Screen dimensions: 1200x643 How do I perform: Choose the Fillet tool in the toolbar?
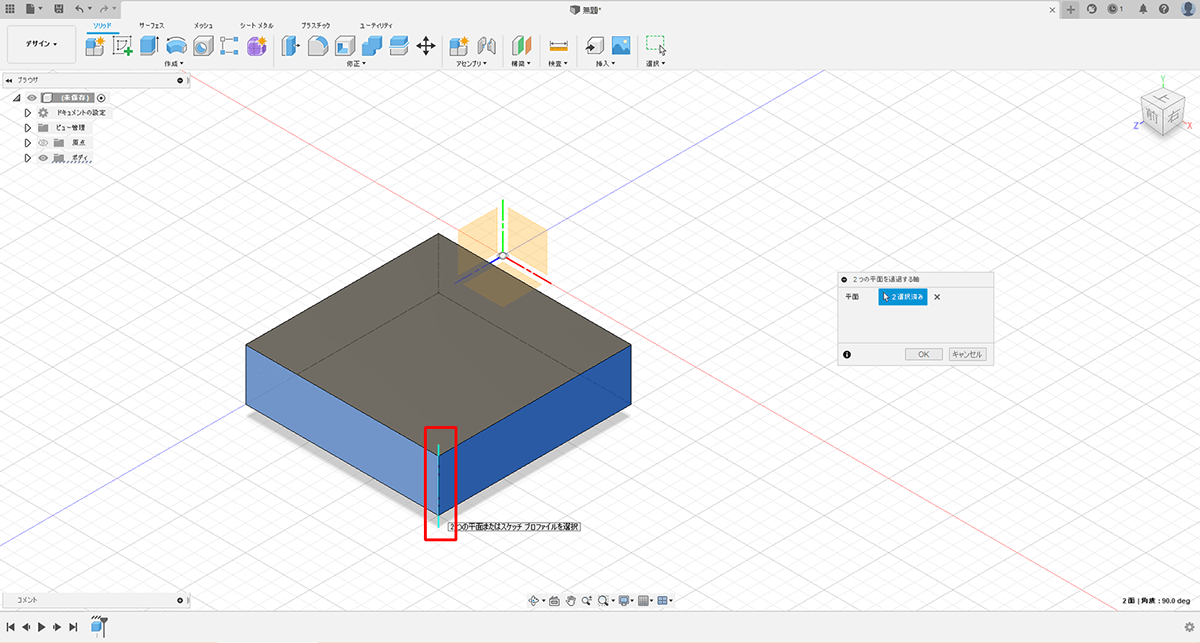(x=318, y=46)
